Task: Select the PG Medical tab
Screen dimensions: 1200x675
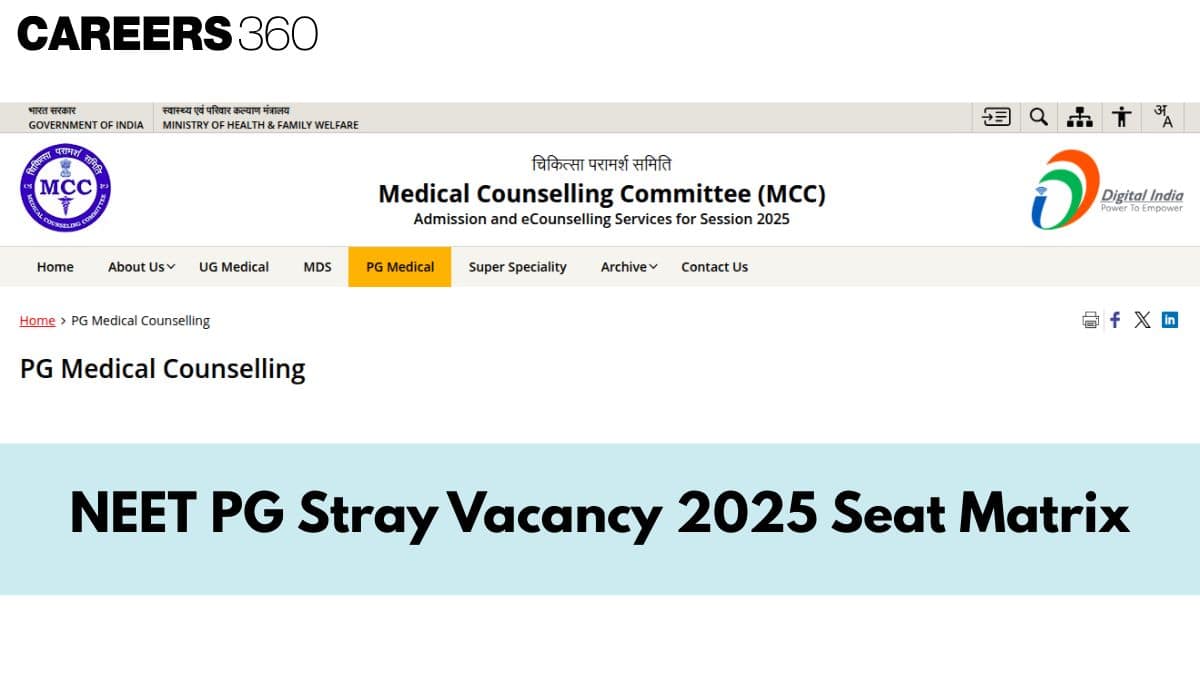Action: tap(400, 267)
